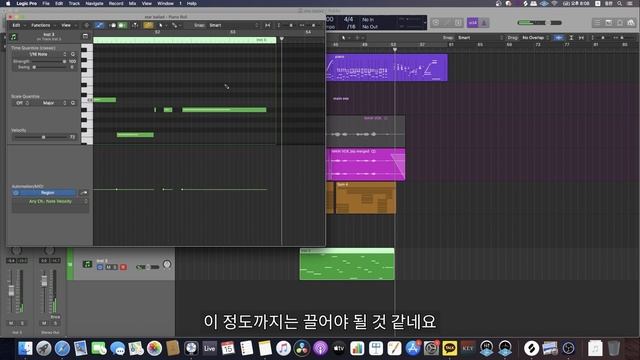Click the green region header in Piano Roll
Screen dimensions: 640x360
(x=184, y=40)
